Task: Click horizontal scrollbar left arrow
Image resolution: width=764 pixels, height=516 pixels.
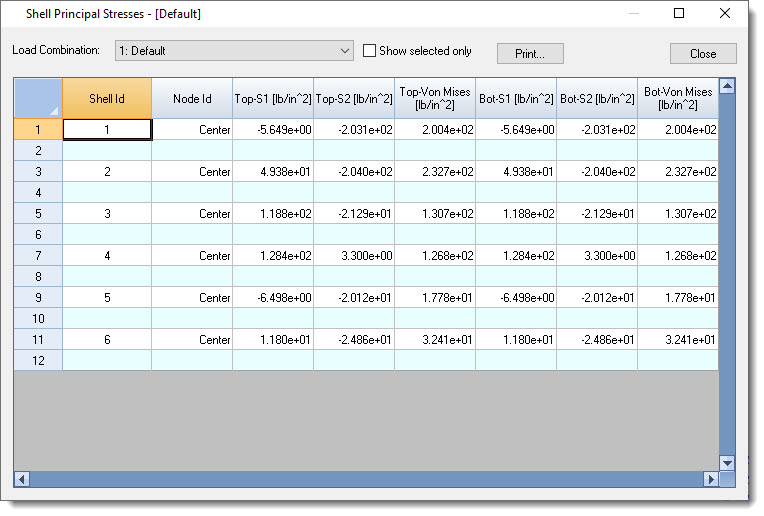Action: tap(22, 480)
